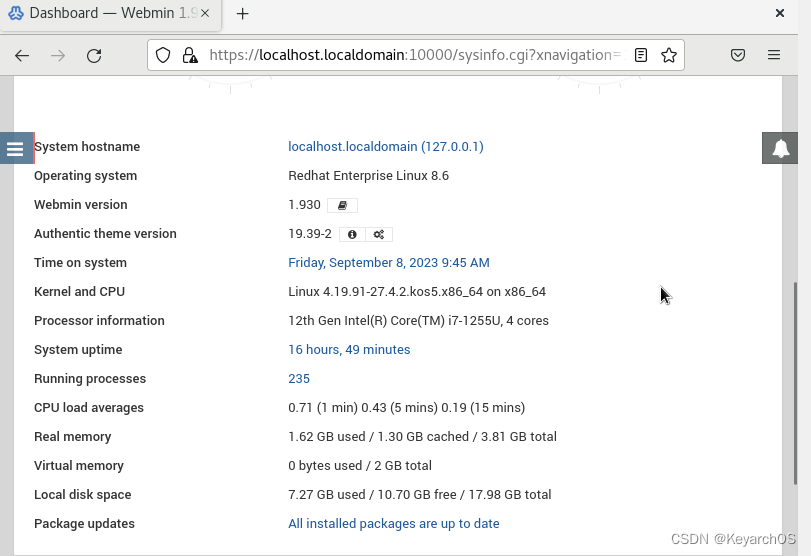Image resolution: width=811 pixels, height=556 pixels.
Task: Open a new tab with the plus button
Action: 243,13
